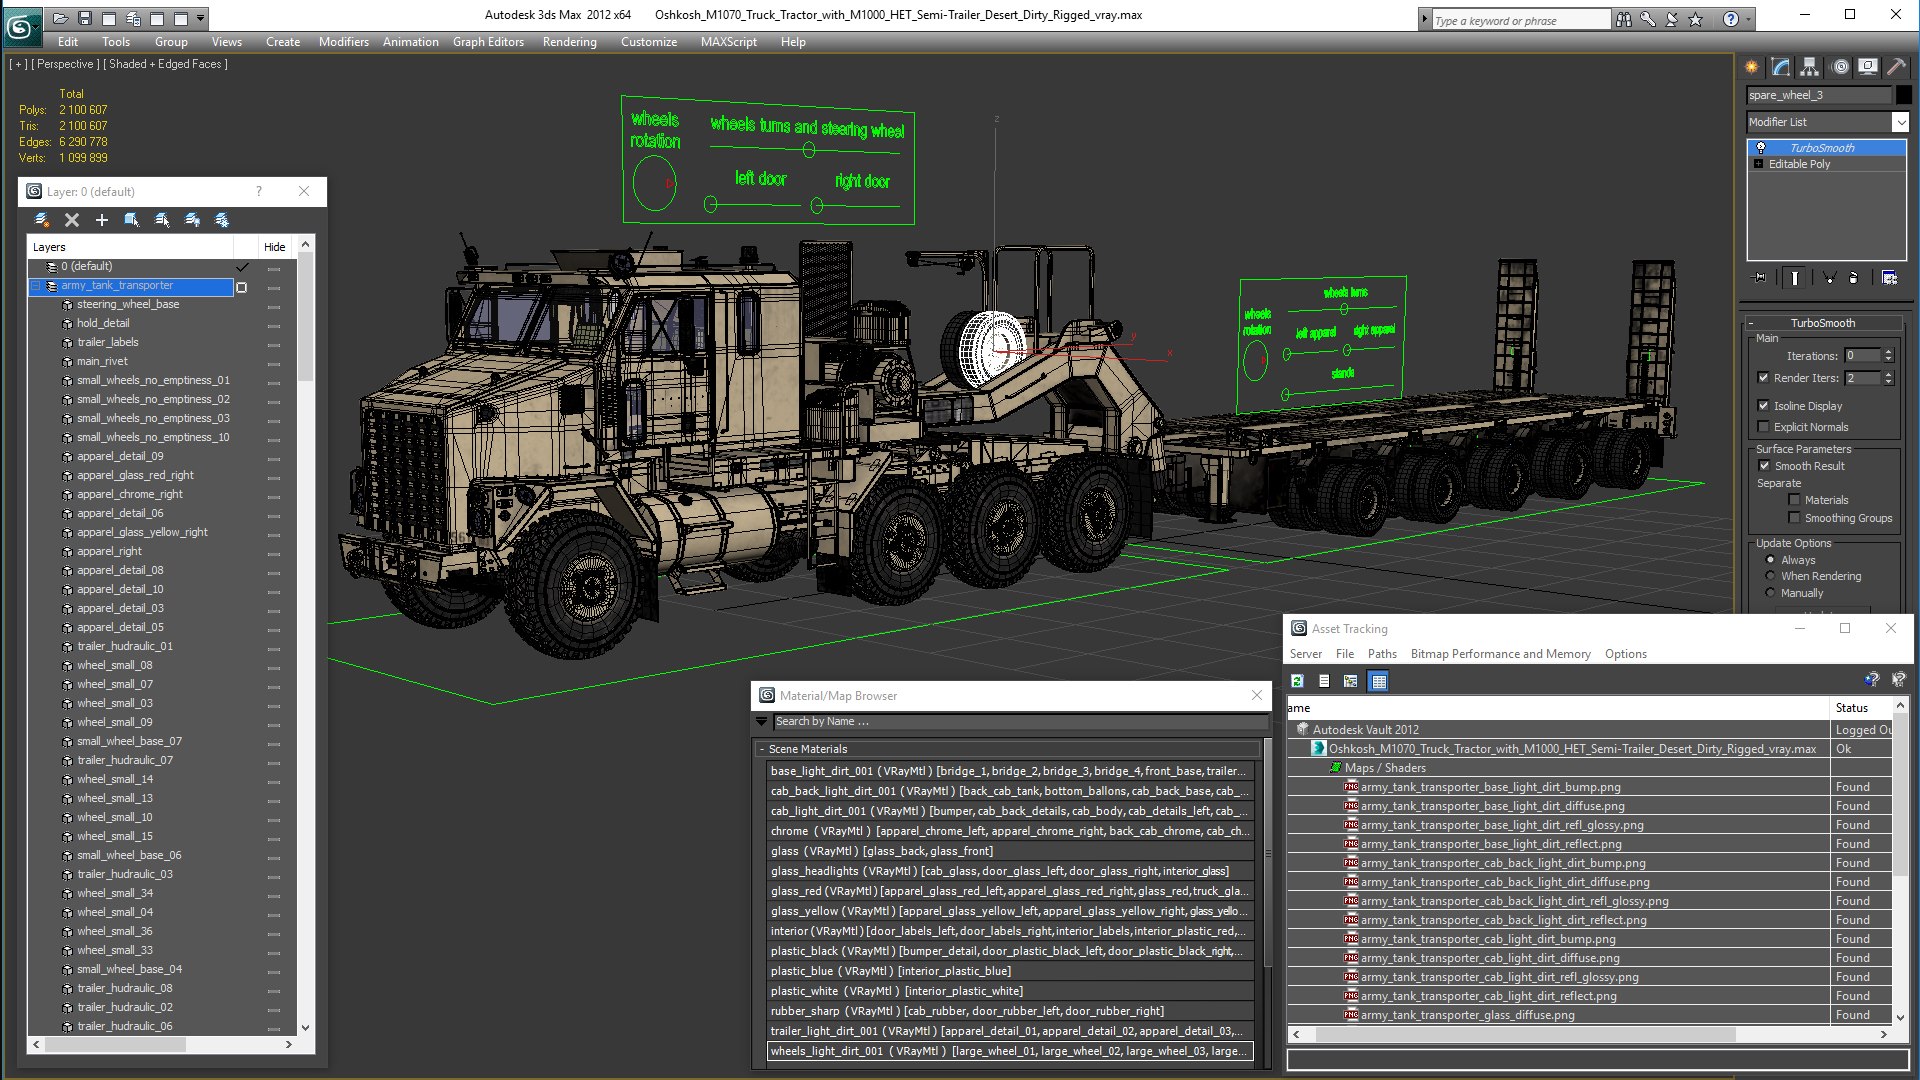
Task: Click Freeze/Unfreeze All Layers icon
Action: [222, 220]
